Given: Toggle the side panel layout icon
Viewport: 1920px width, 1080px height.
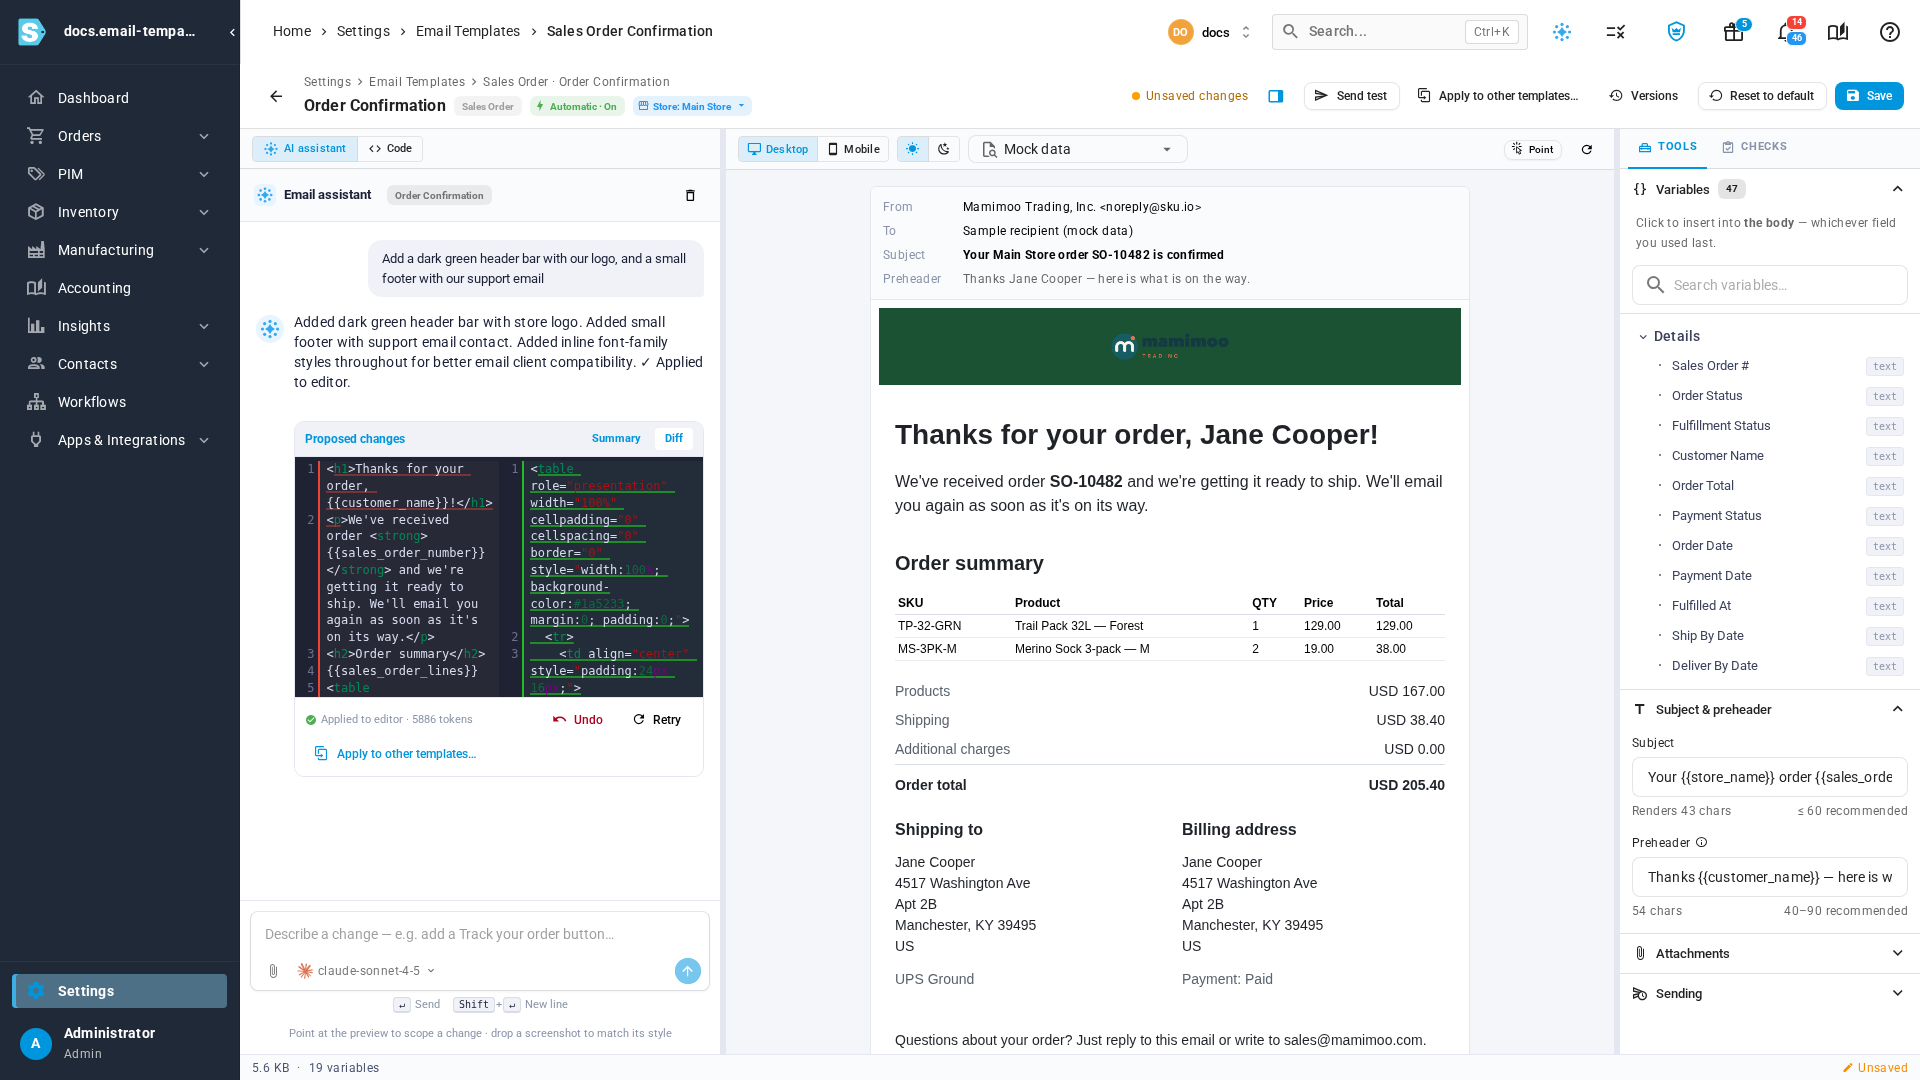Looking at the screenshot, I should click(1276, 96).
